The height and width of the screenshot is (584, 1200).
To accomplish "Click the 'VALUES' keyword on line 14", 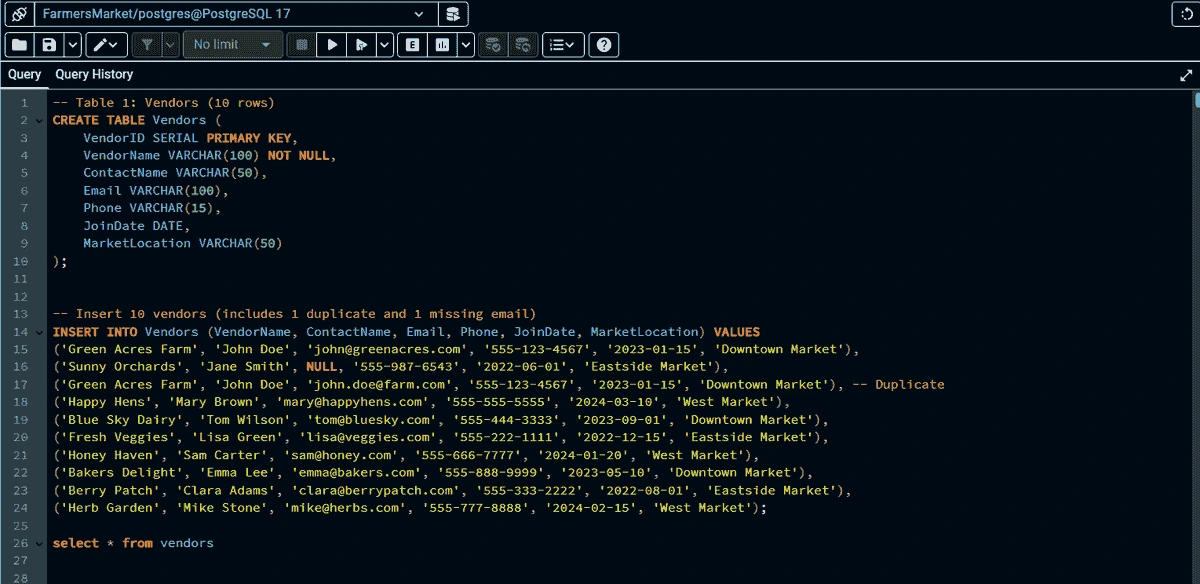I will pos(737,332).
